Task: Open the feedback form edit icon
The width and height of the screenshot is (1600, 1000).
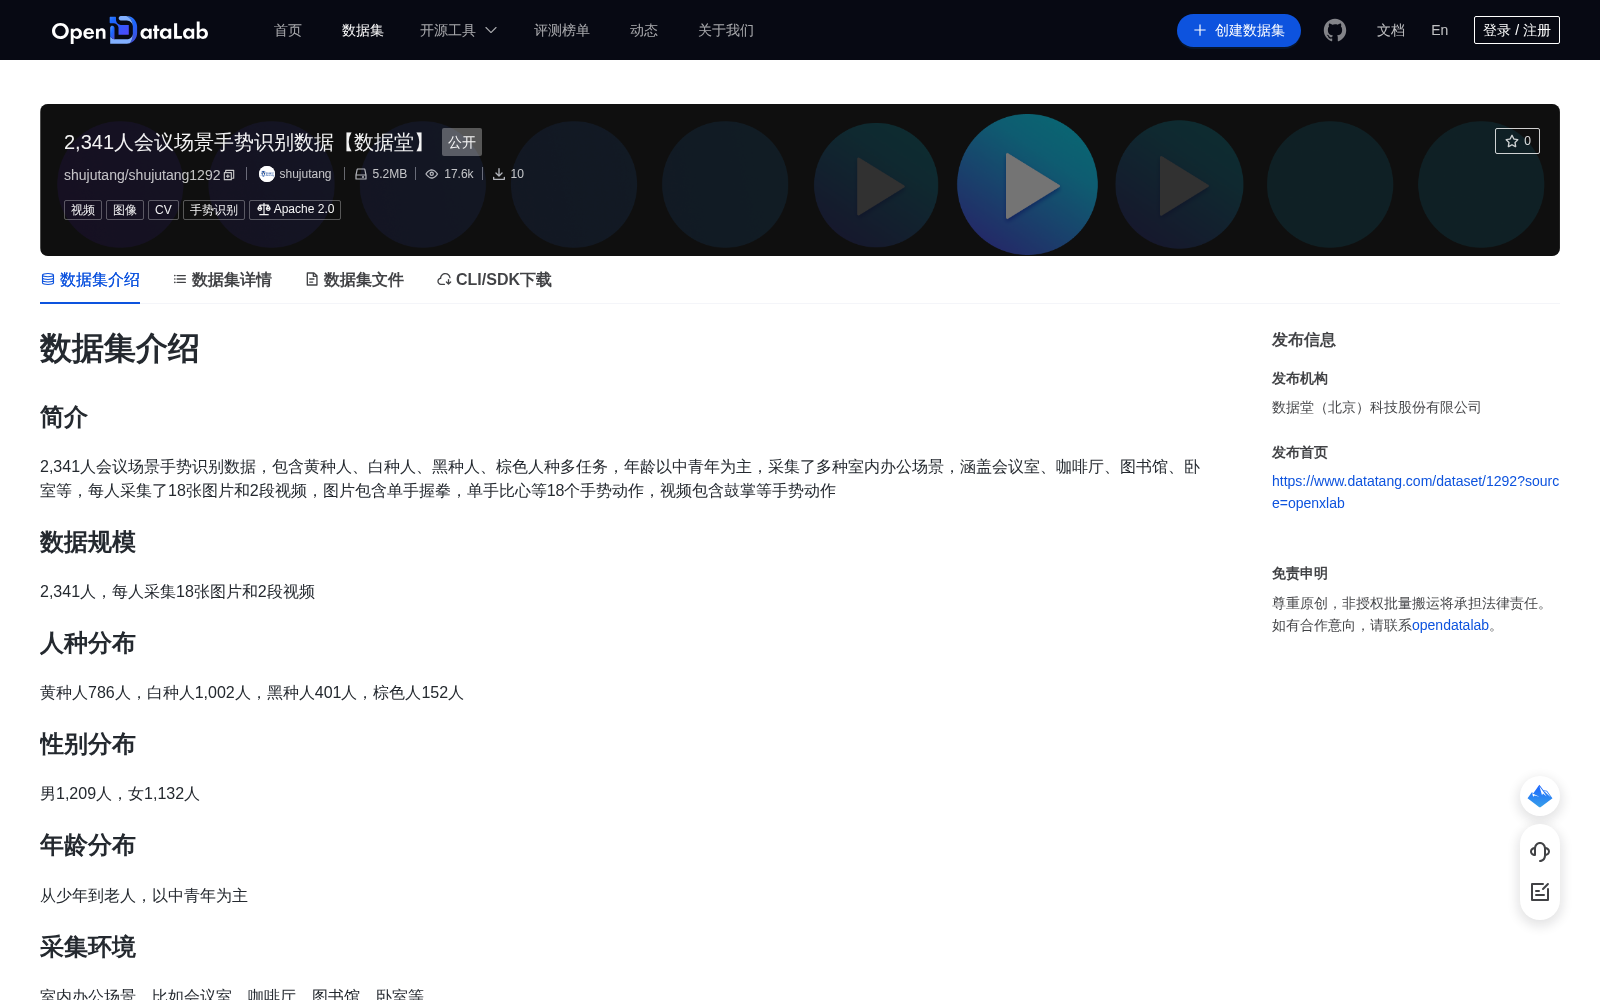Action: click(x=1540, y=892)
